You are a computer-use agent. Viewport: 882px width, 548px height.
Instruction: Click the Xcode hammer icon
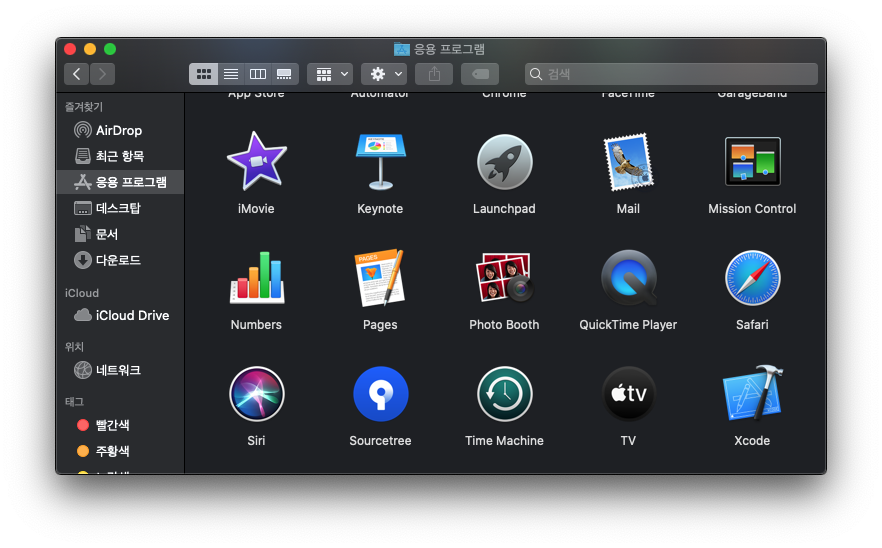[753, 394]
